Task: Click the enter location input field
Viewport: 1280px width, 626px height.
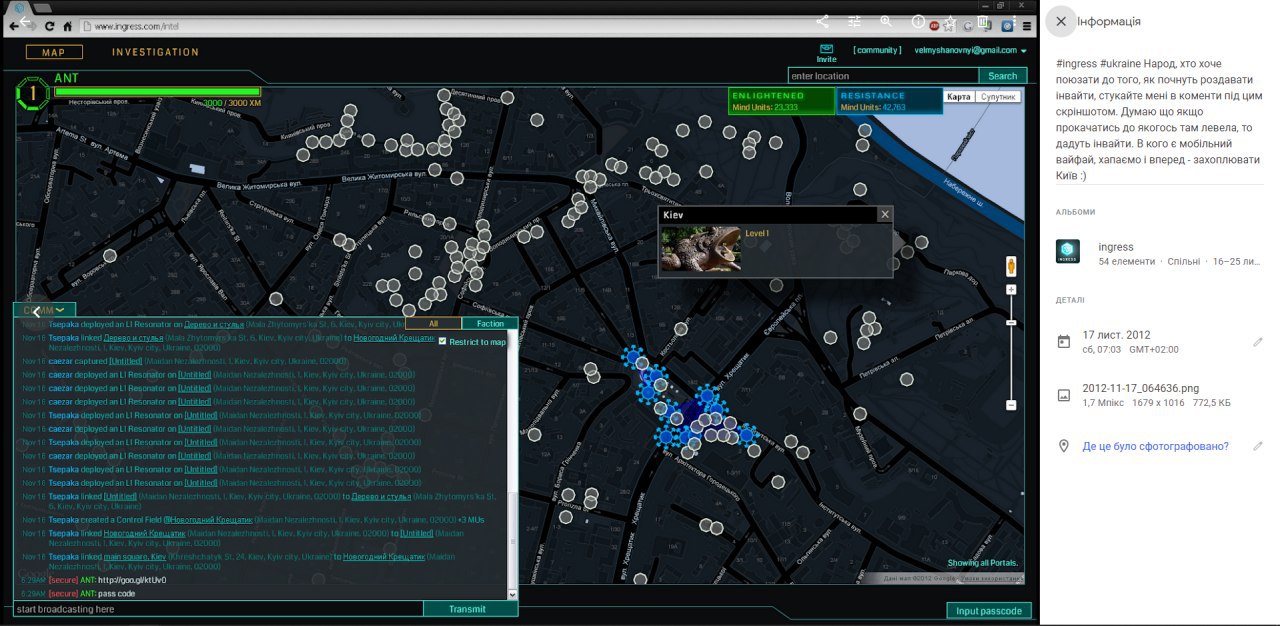Action: [x=883, y=76]
